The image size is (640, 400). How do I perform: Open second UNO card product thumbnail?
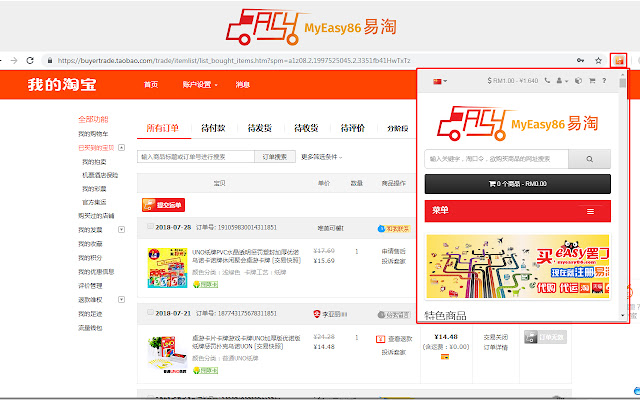(x=167, y=354)
